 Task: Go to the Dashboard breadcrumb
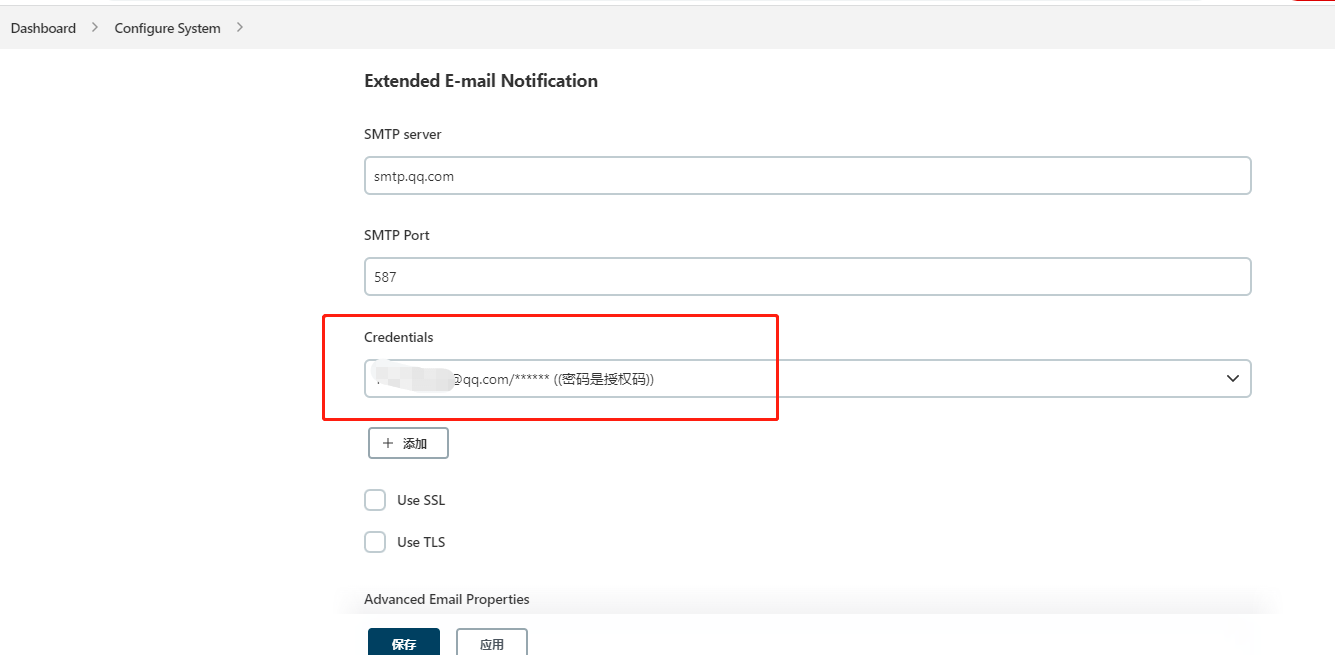coord(43,28)
